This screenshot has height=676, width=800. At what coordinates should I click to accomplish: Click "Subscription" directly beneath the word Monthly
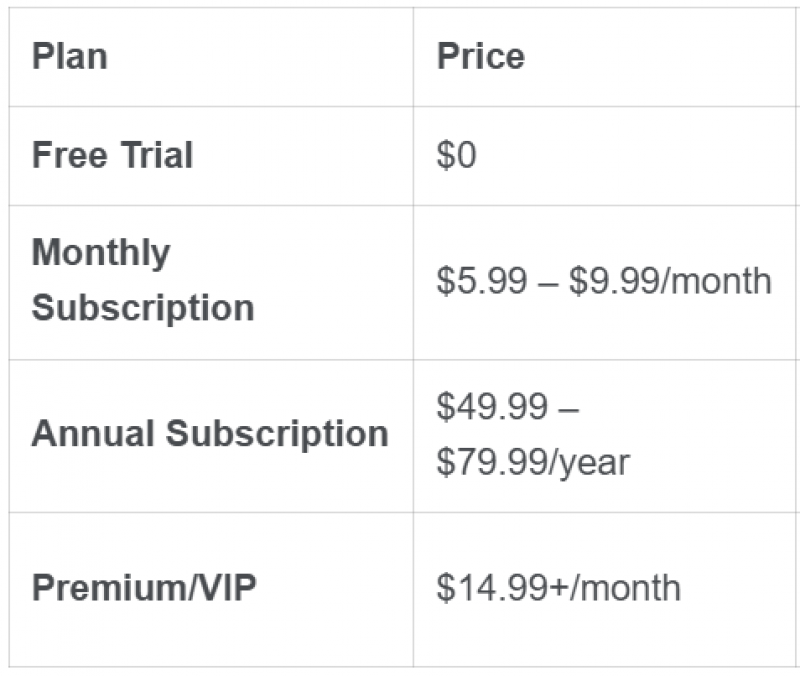click(x=142, y=308)
